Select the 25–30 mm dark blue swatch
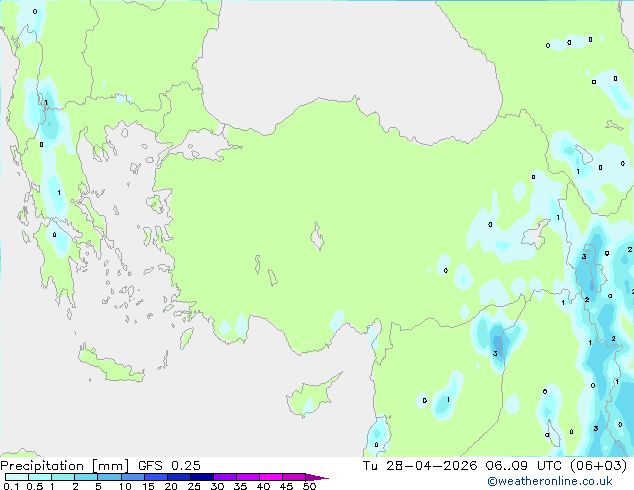The height and width of the screenshot is (490, 634). (x=202, y=477)
